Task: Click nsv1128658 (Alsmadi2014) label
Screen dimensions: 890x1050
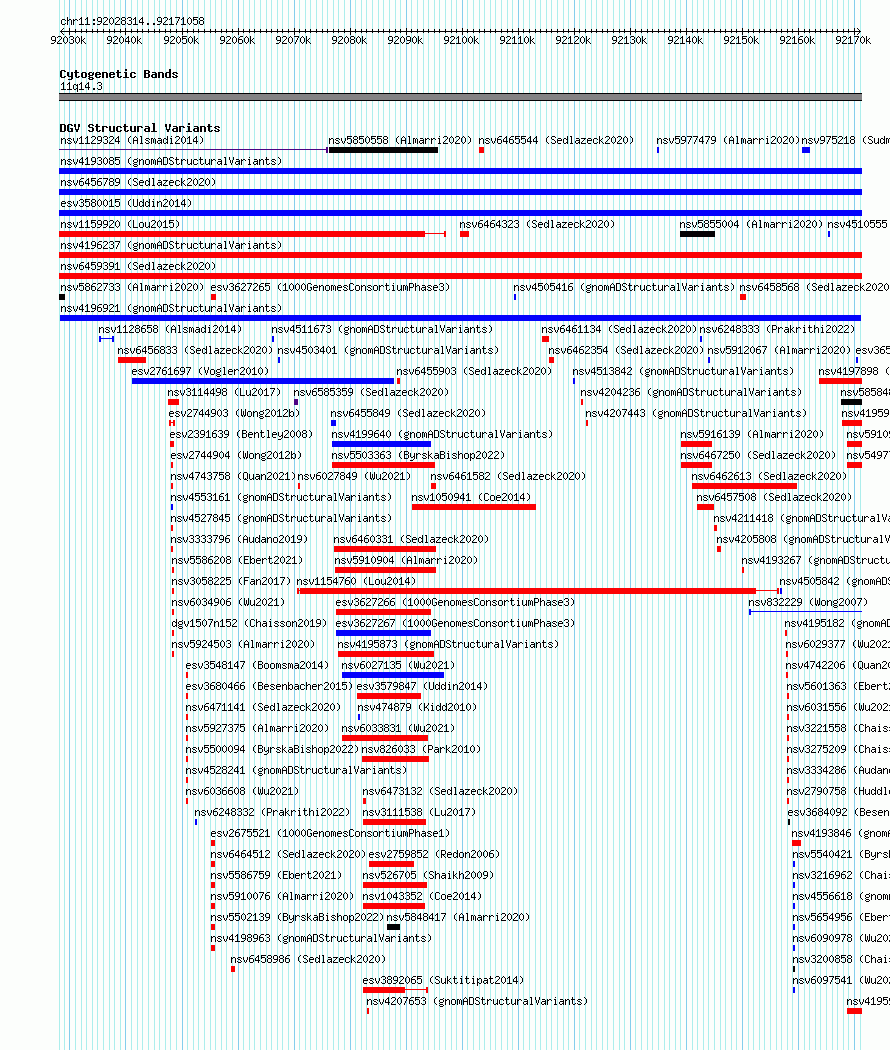Action: 170,329
